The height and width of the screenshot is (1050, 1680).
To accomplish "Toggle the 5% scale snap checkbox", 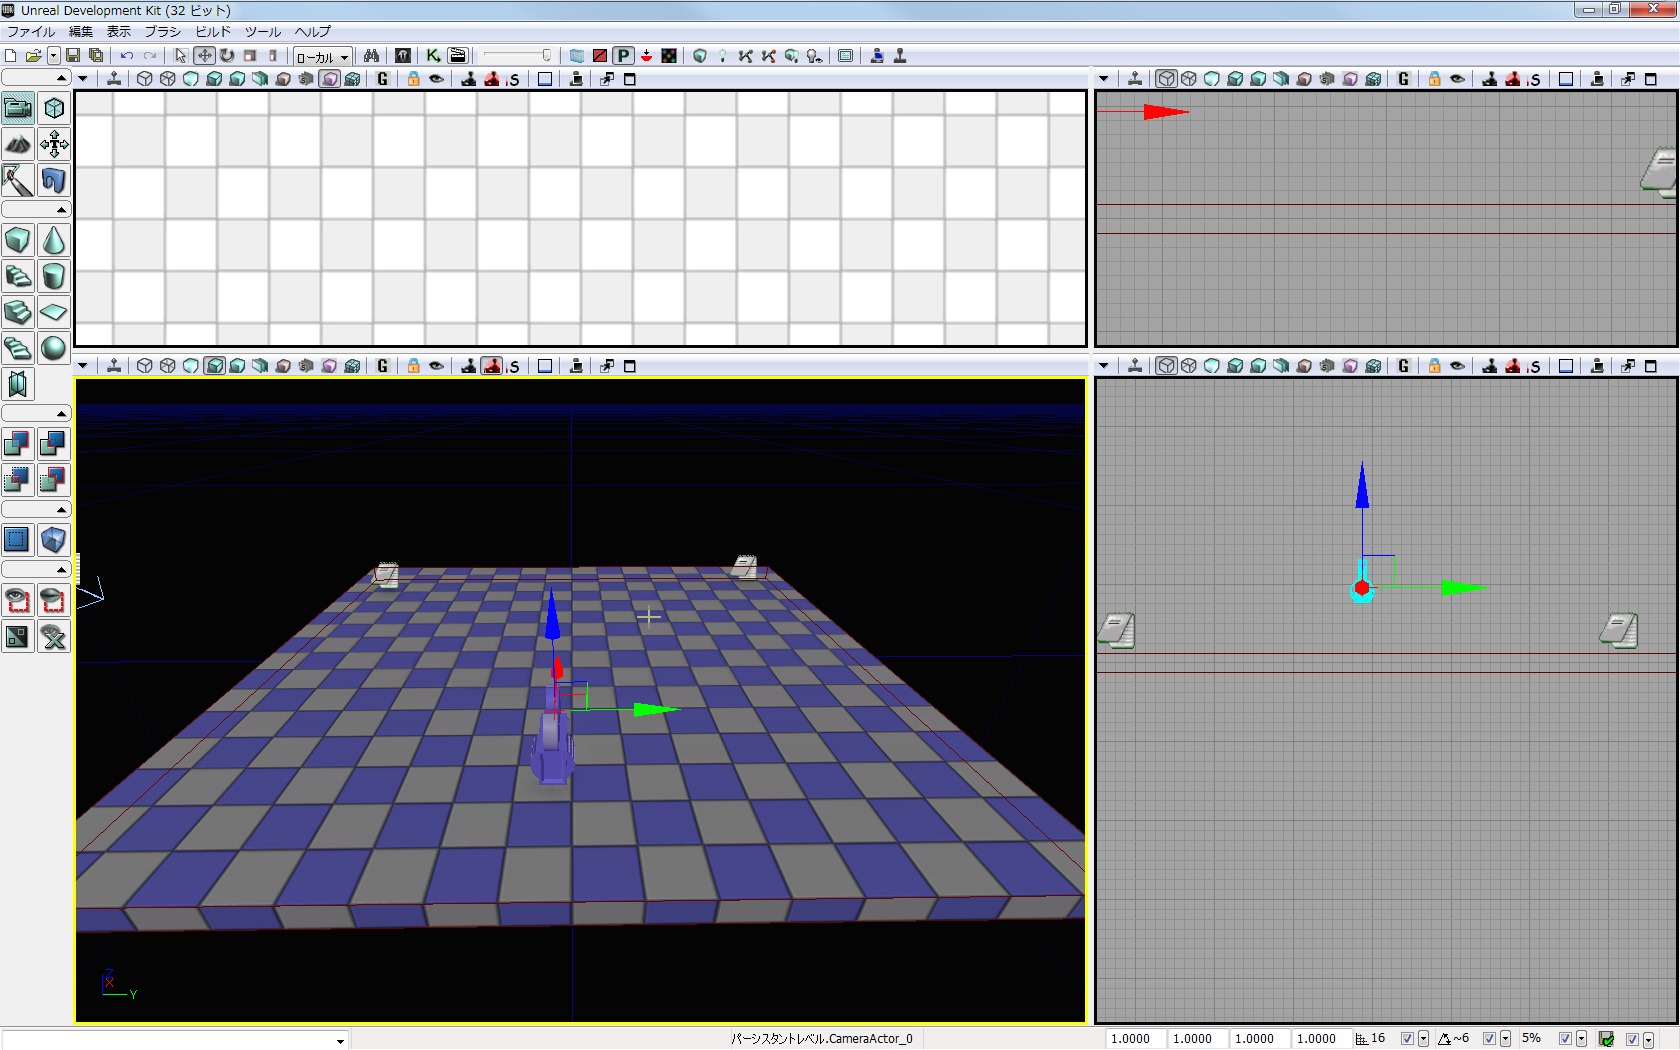I will coord(1565,1039).
